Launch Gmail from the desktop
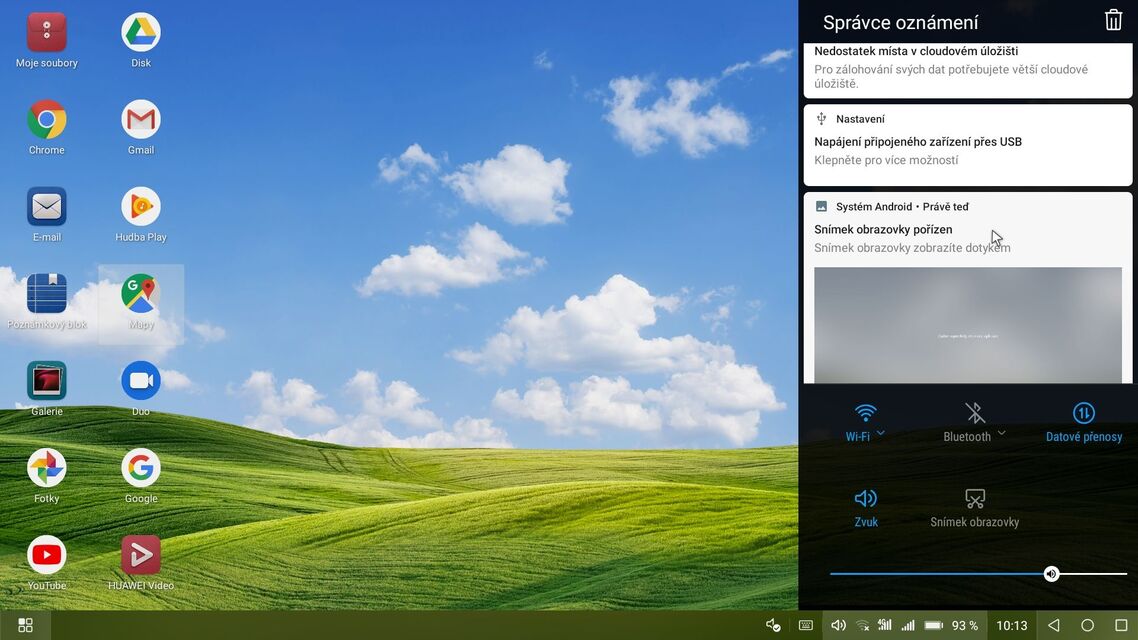 click(x=141, y=120)
